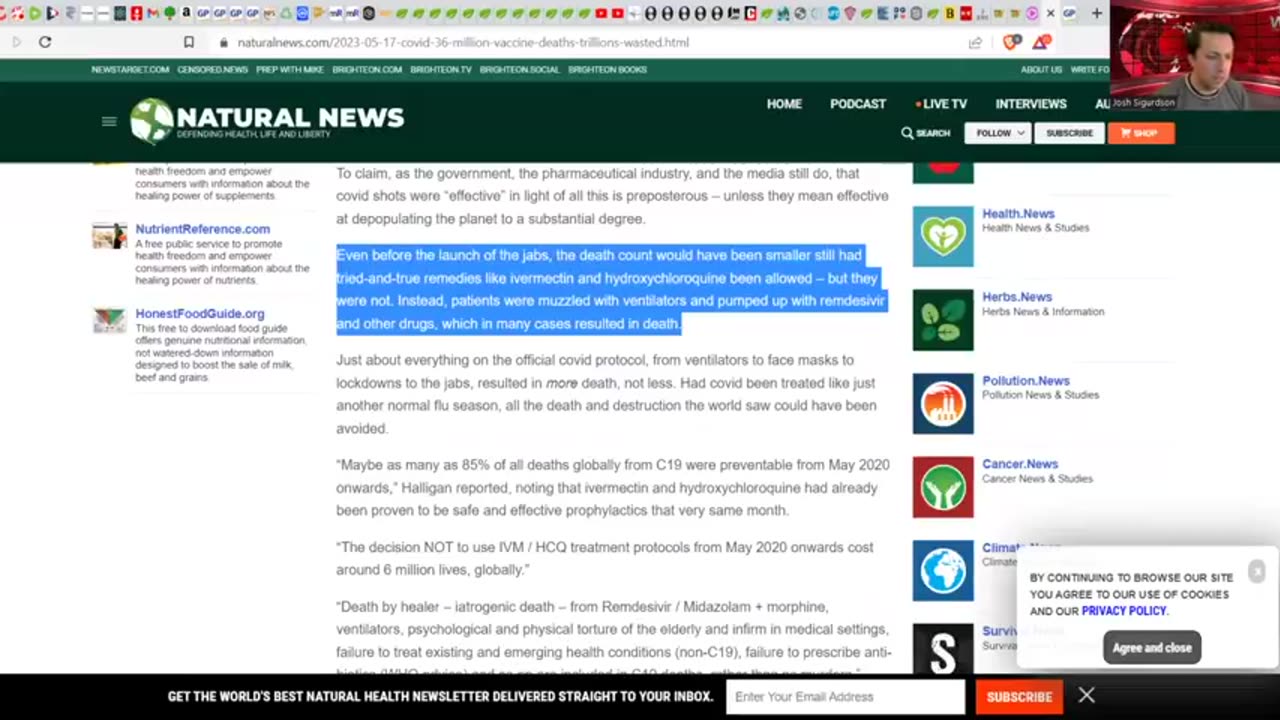Click the paragraph starting 'The decision NOT to use'
Screen dimensions: 1280x720
pyautogui.click(x=605, y=558)
